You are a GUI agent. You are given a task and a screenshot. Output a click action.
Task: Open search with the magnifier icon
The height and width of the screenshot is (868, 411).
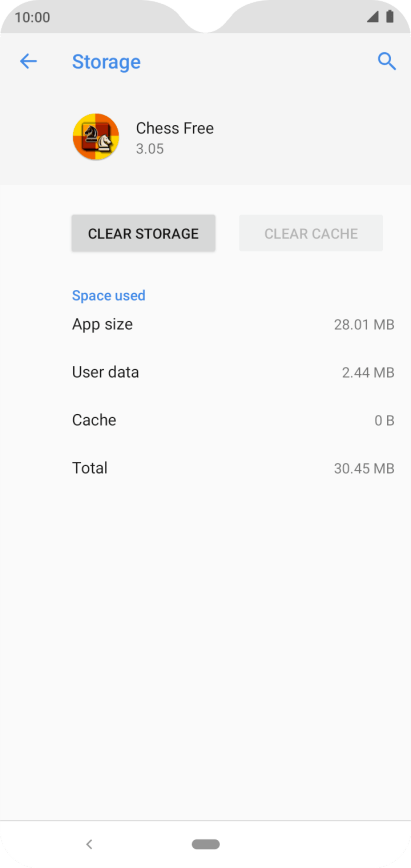coord(387,61)
